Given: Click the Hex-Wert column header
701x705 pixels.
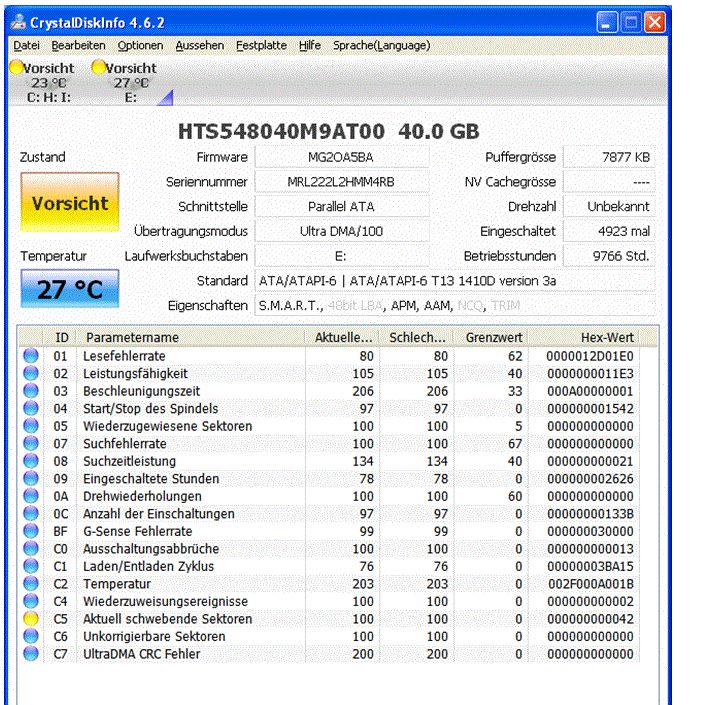Looking at the screenshot, I should coord(606,337).
